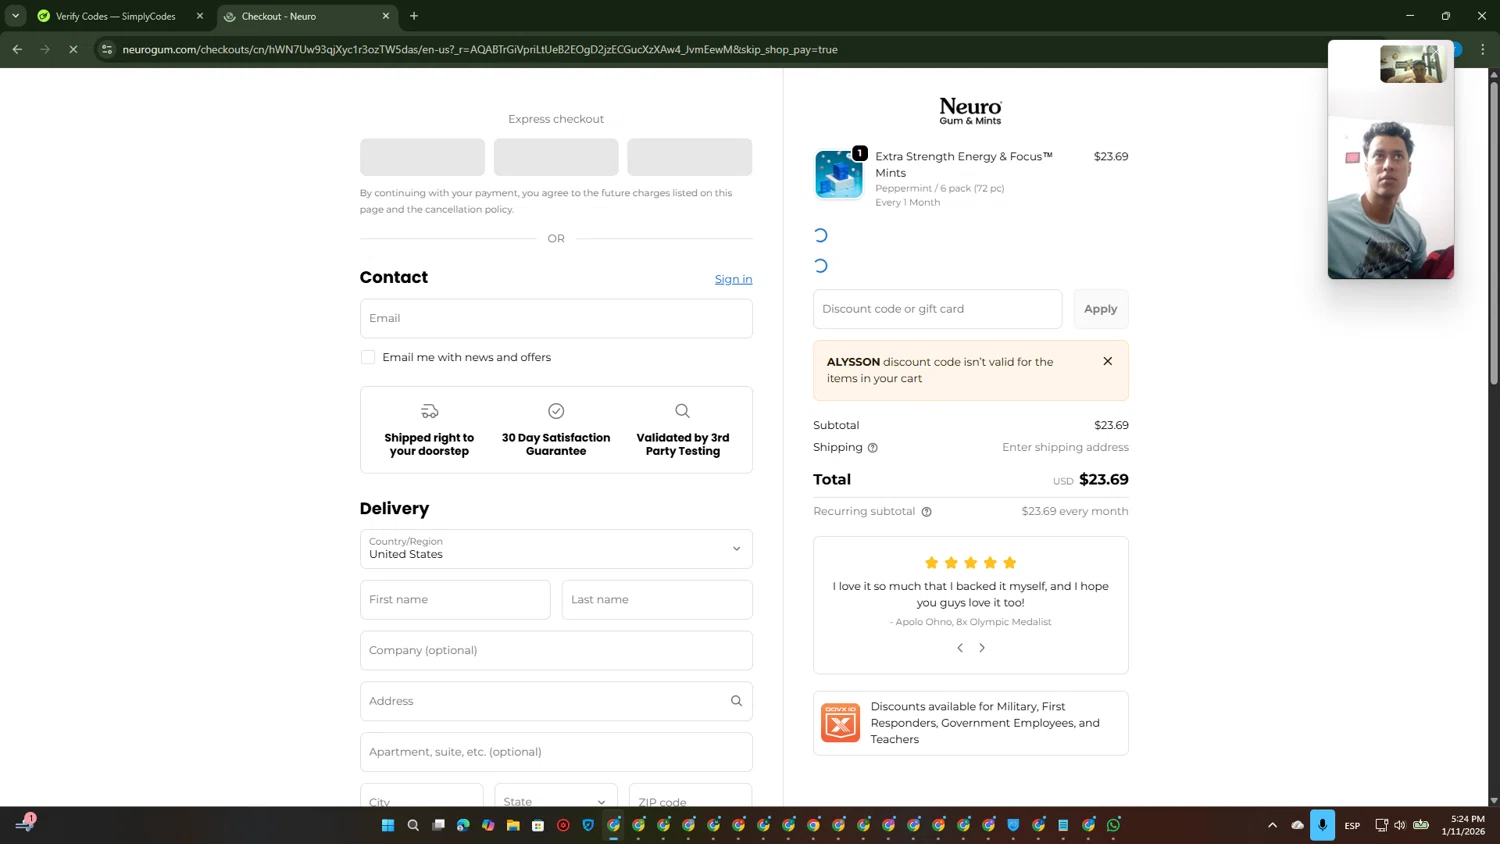Open Microsoft Store from the taskbar
The height and width of the screenshot is (844, 1500).
point(538,825)
